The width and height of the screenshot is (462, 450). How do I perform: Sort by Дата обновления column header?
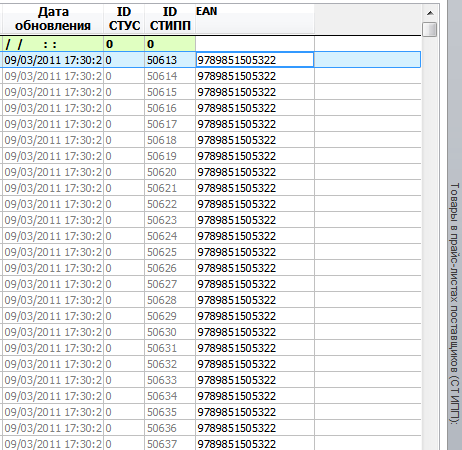(53, 19)
